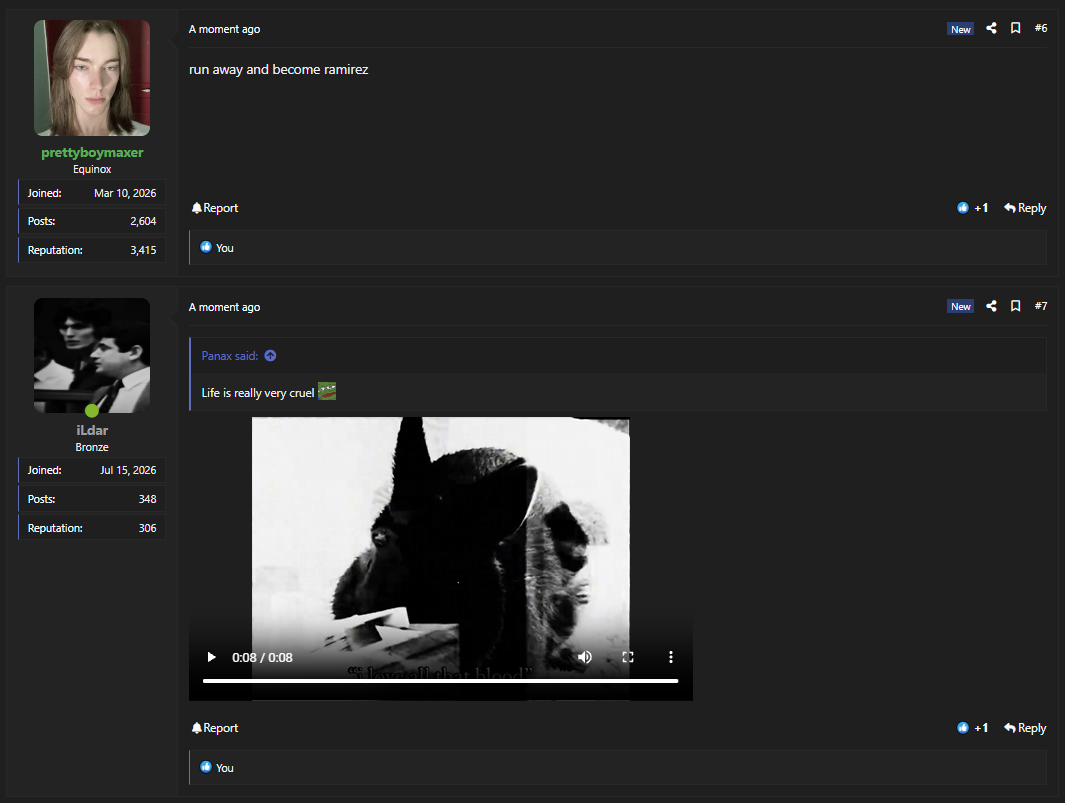Enter video fullscreen mode
The width and height of the screenshot is (1065, 803).
coord(628,657)
